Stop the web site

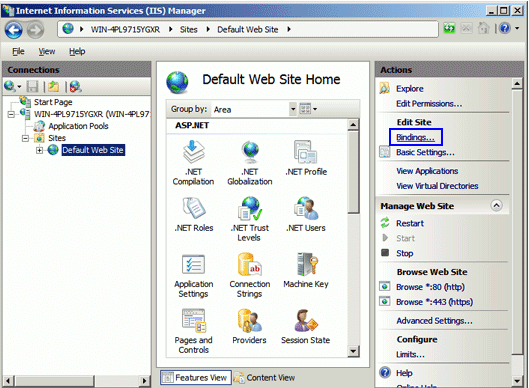405,253
